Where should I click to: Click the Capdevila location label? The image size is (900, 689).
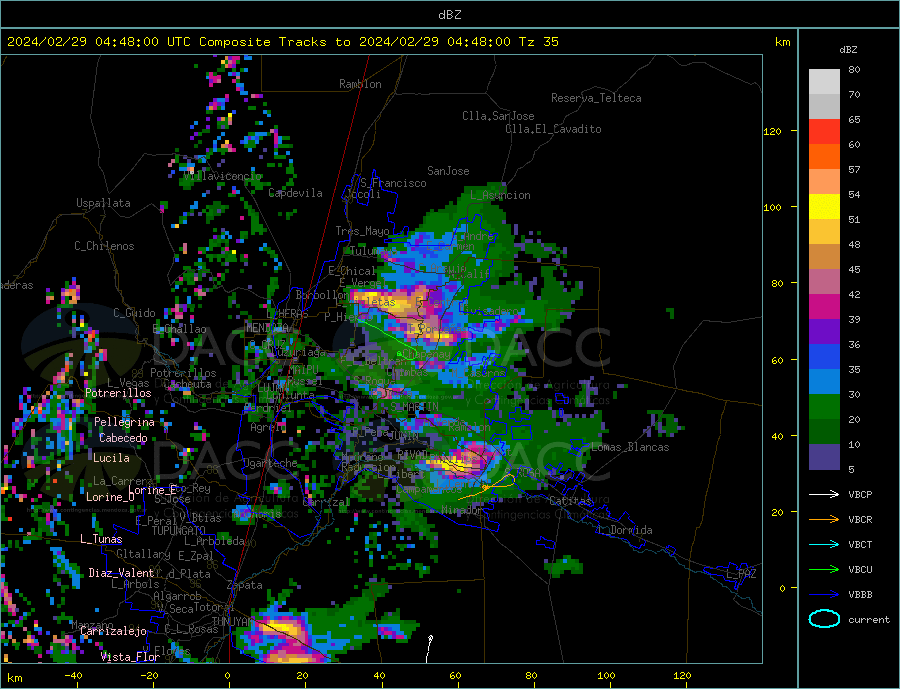click(x=296, y=193)
